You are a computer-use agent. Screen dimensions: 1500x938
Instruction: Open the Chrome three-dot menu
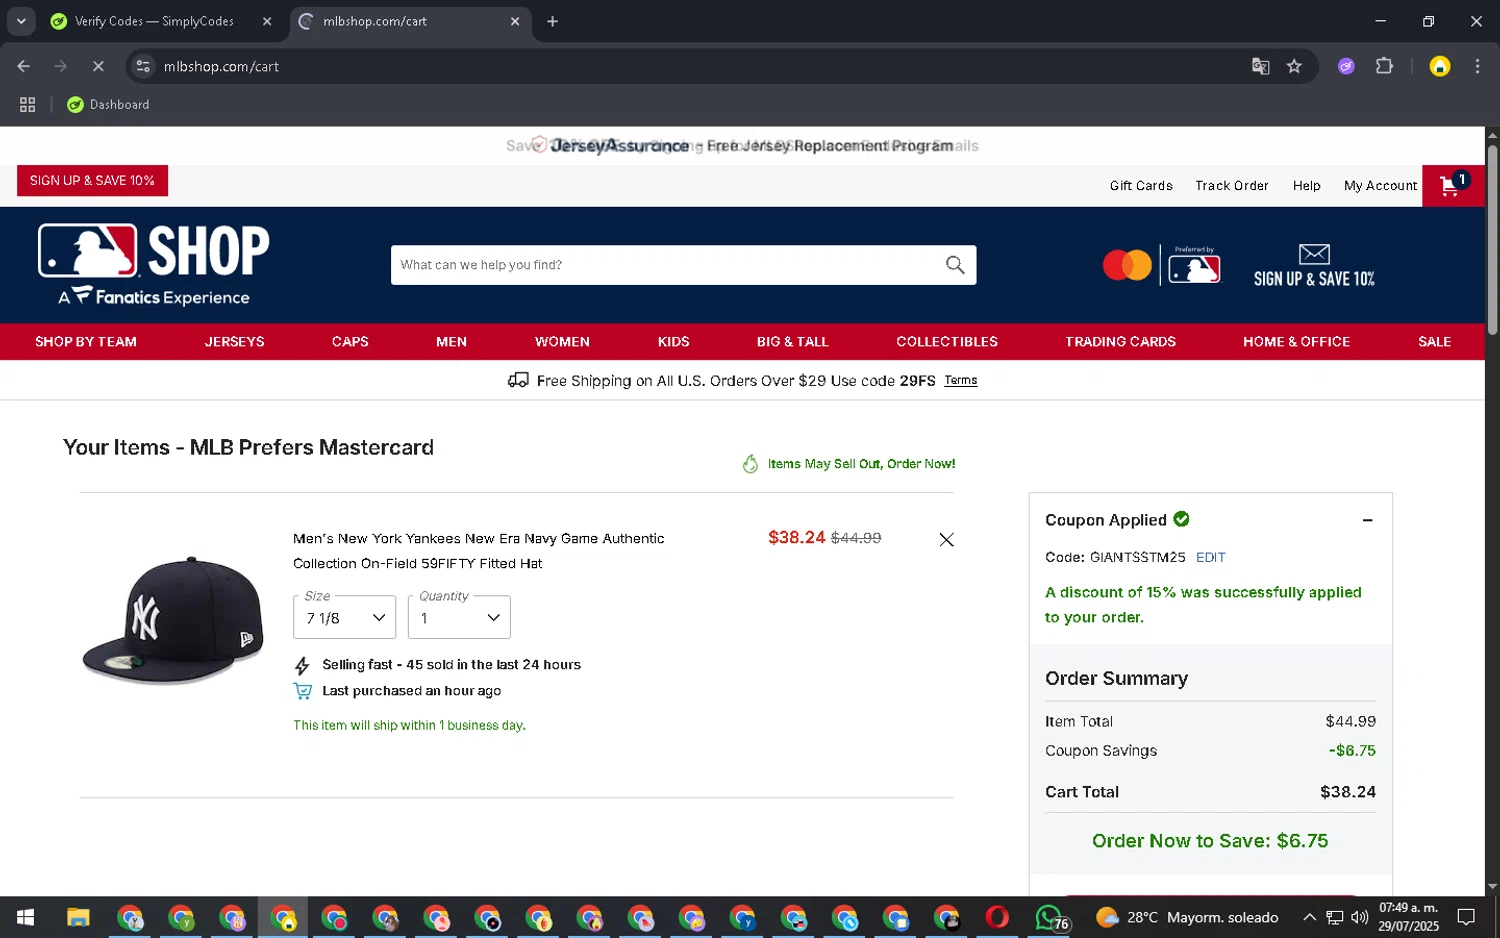pyautogui.click(x=1477, y=66)
